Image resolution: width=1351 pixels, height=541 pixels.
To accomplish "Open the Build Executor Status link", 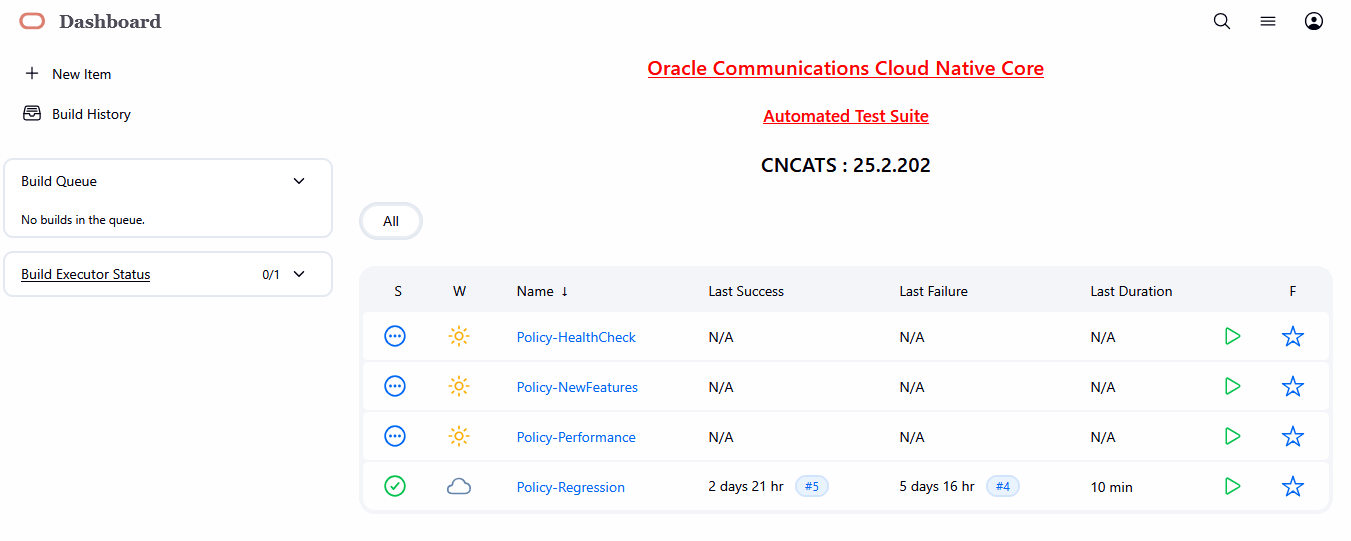I will [x=86, y=274].
